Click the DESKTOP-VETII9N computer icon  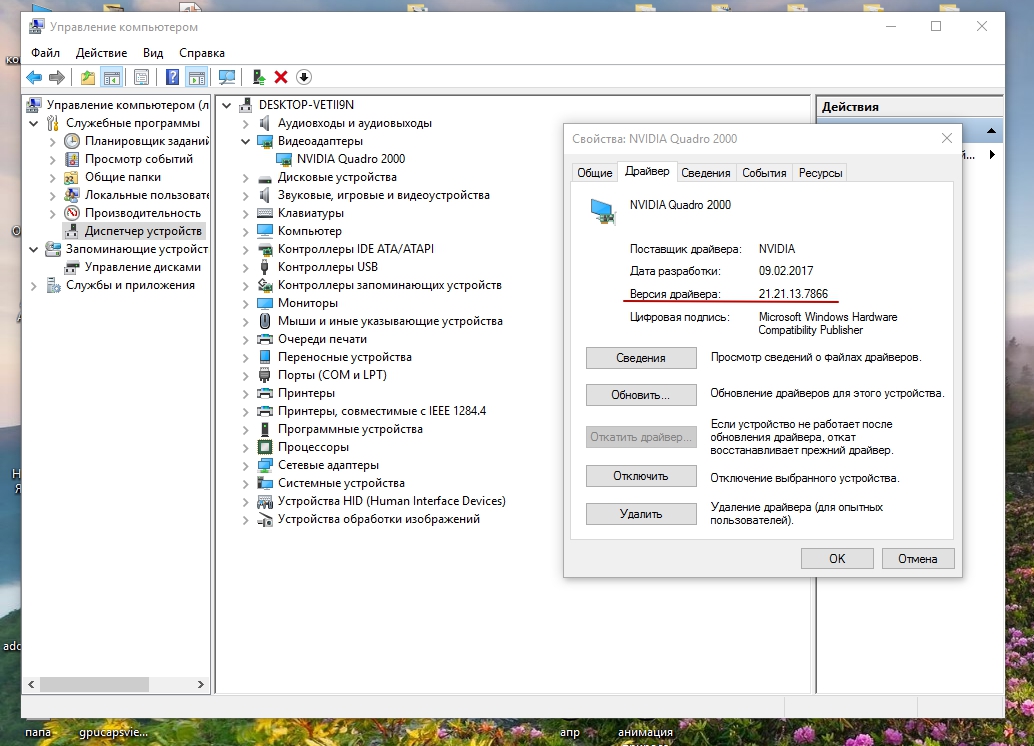pos(246,105)
